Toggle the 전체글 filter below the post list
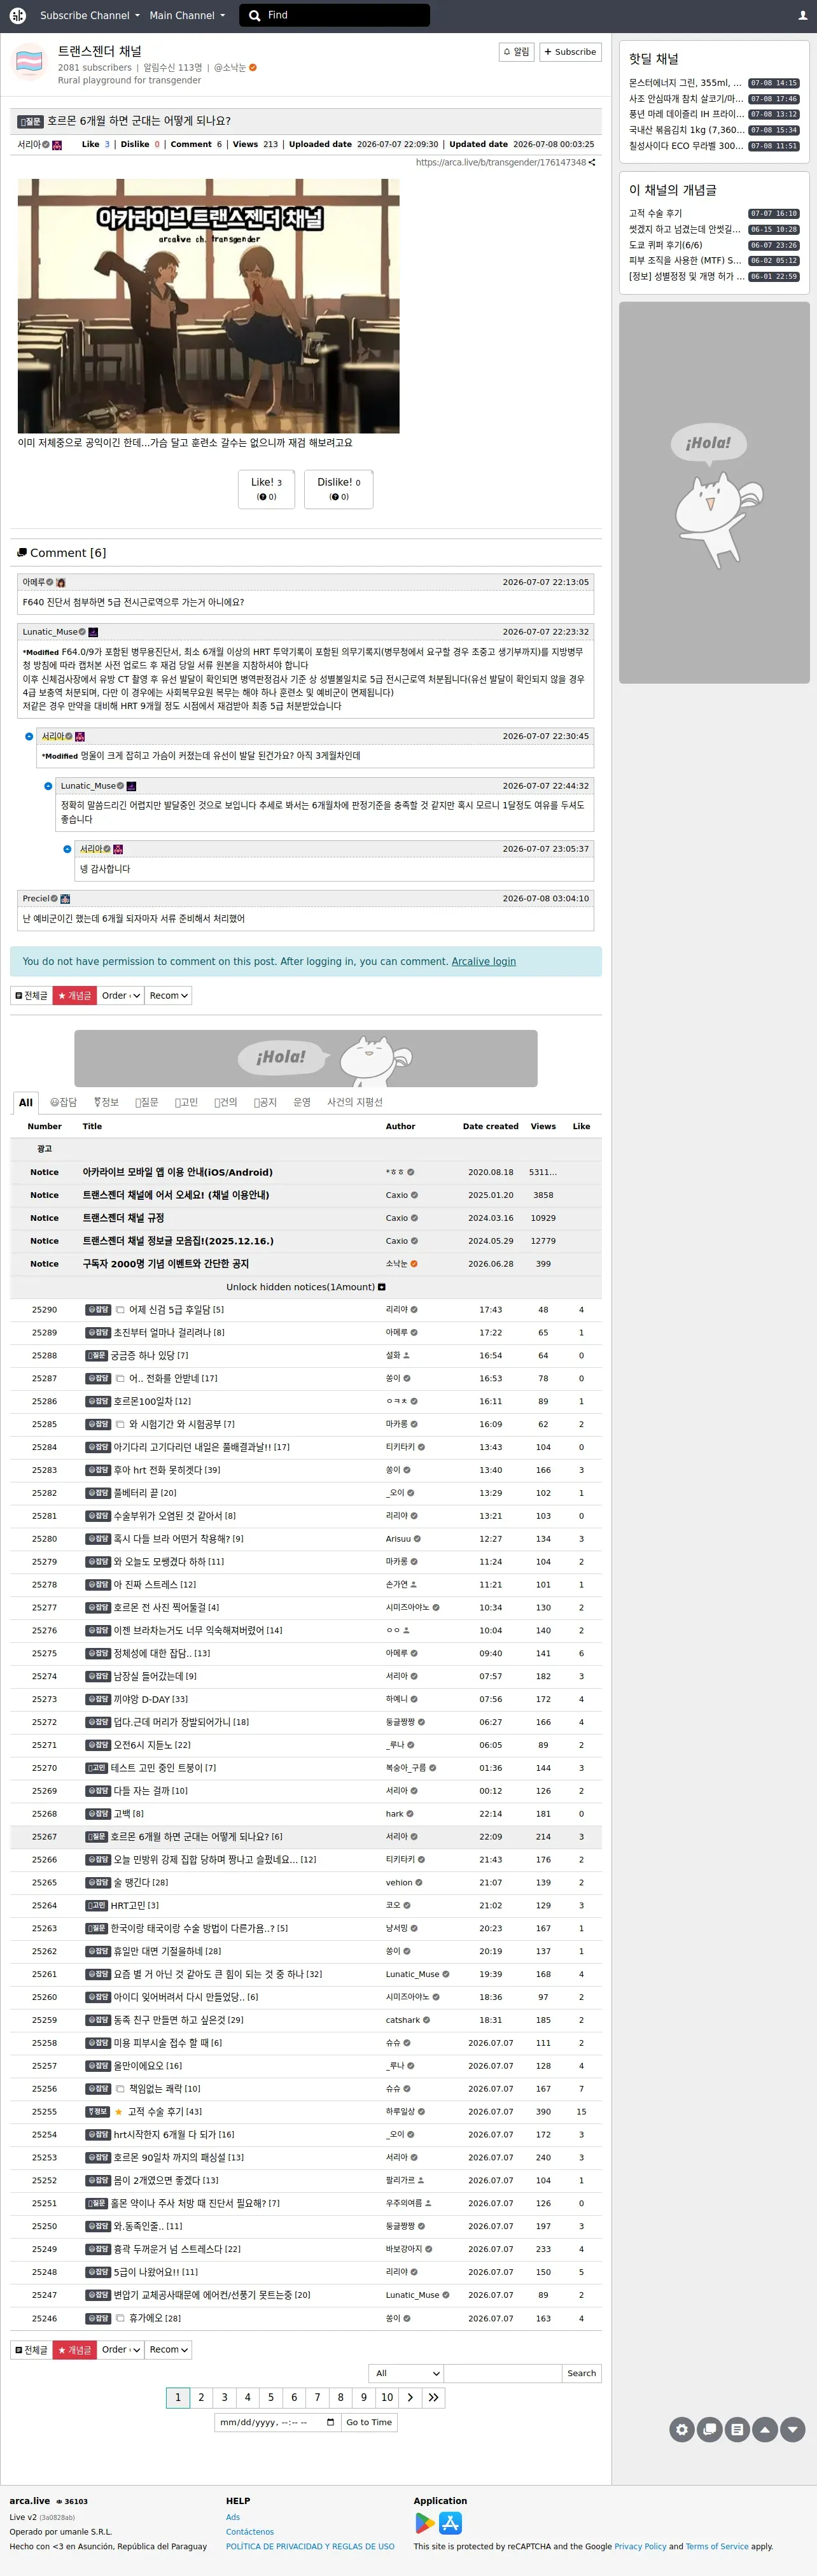 [31, 2350]
